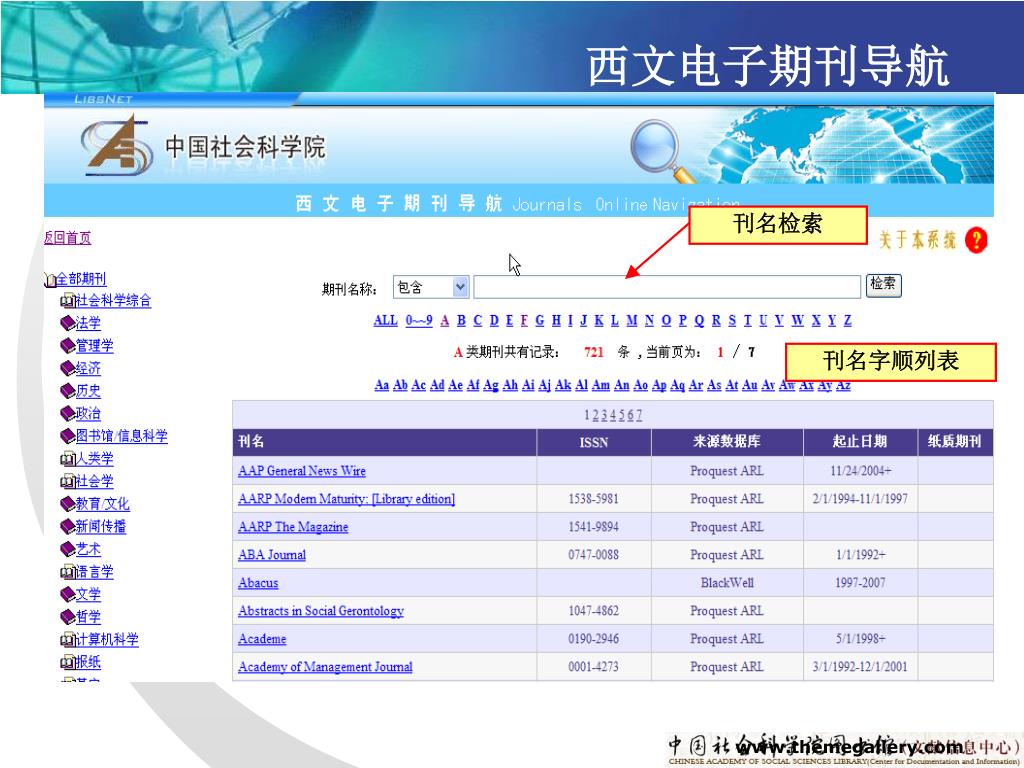1024x768 pixels.
Task: Filter journals by letter S
Action: pos(732,321)
